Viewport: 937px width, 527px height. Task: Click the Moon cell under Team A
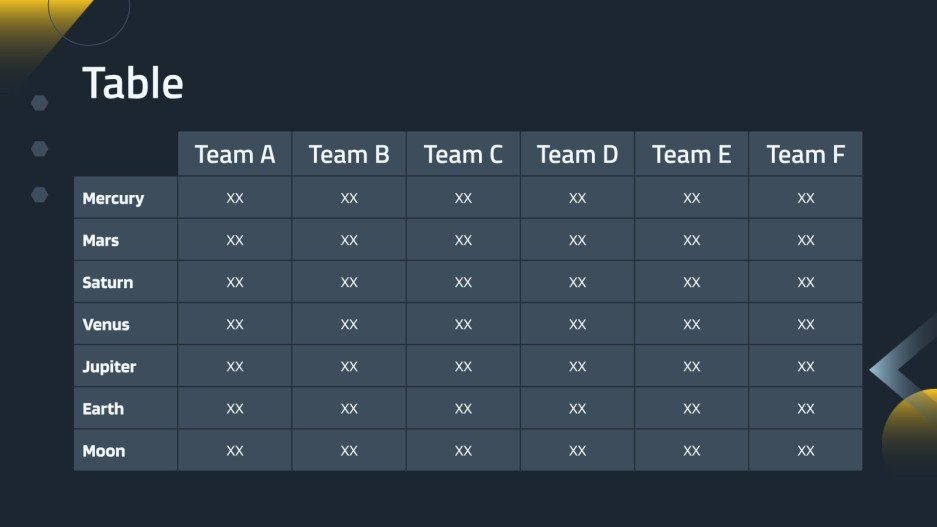pyautogui.click(x=235, y=450)
